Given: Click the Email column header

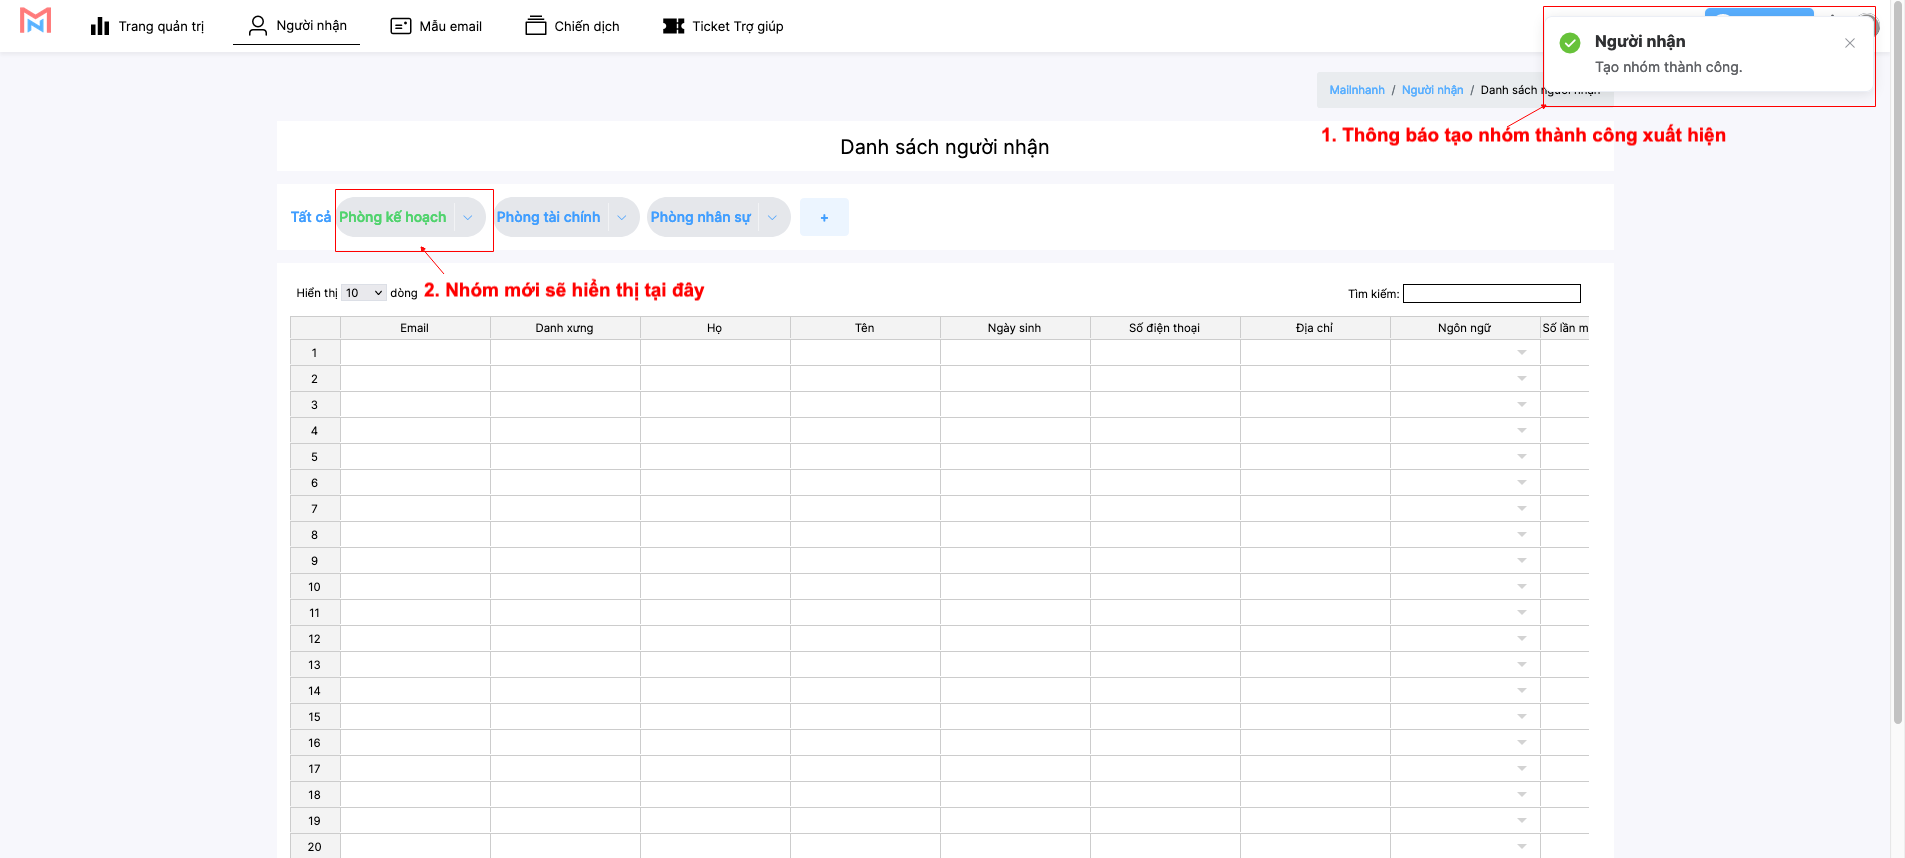Looking at the screenshot, I should (414, 328).
